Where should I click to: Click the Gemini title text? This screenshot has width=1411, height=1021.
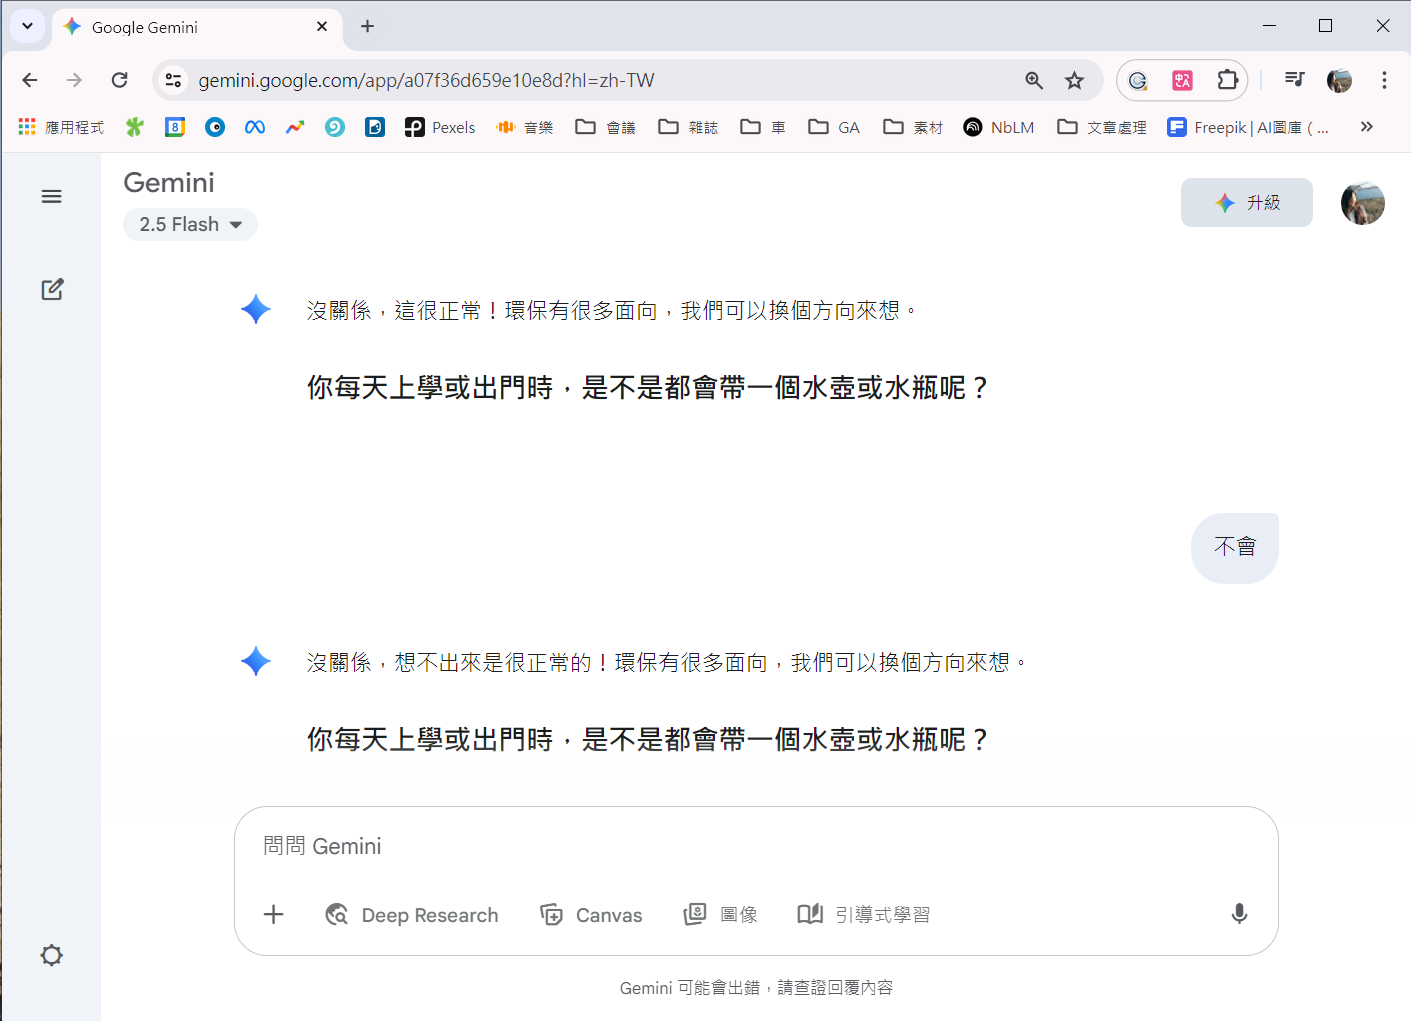pyautogui.click(x=169, y=183)
